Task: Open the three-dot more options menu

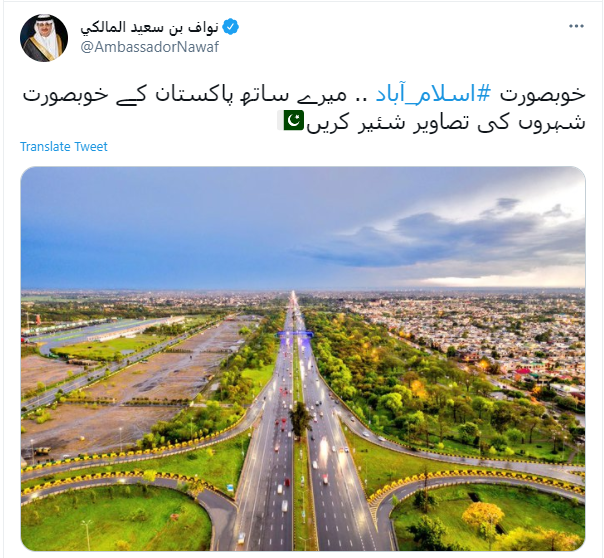Action: coord(576,26)
